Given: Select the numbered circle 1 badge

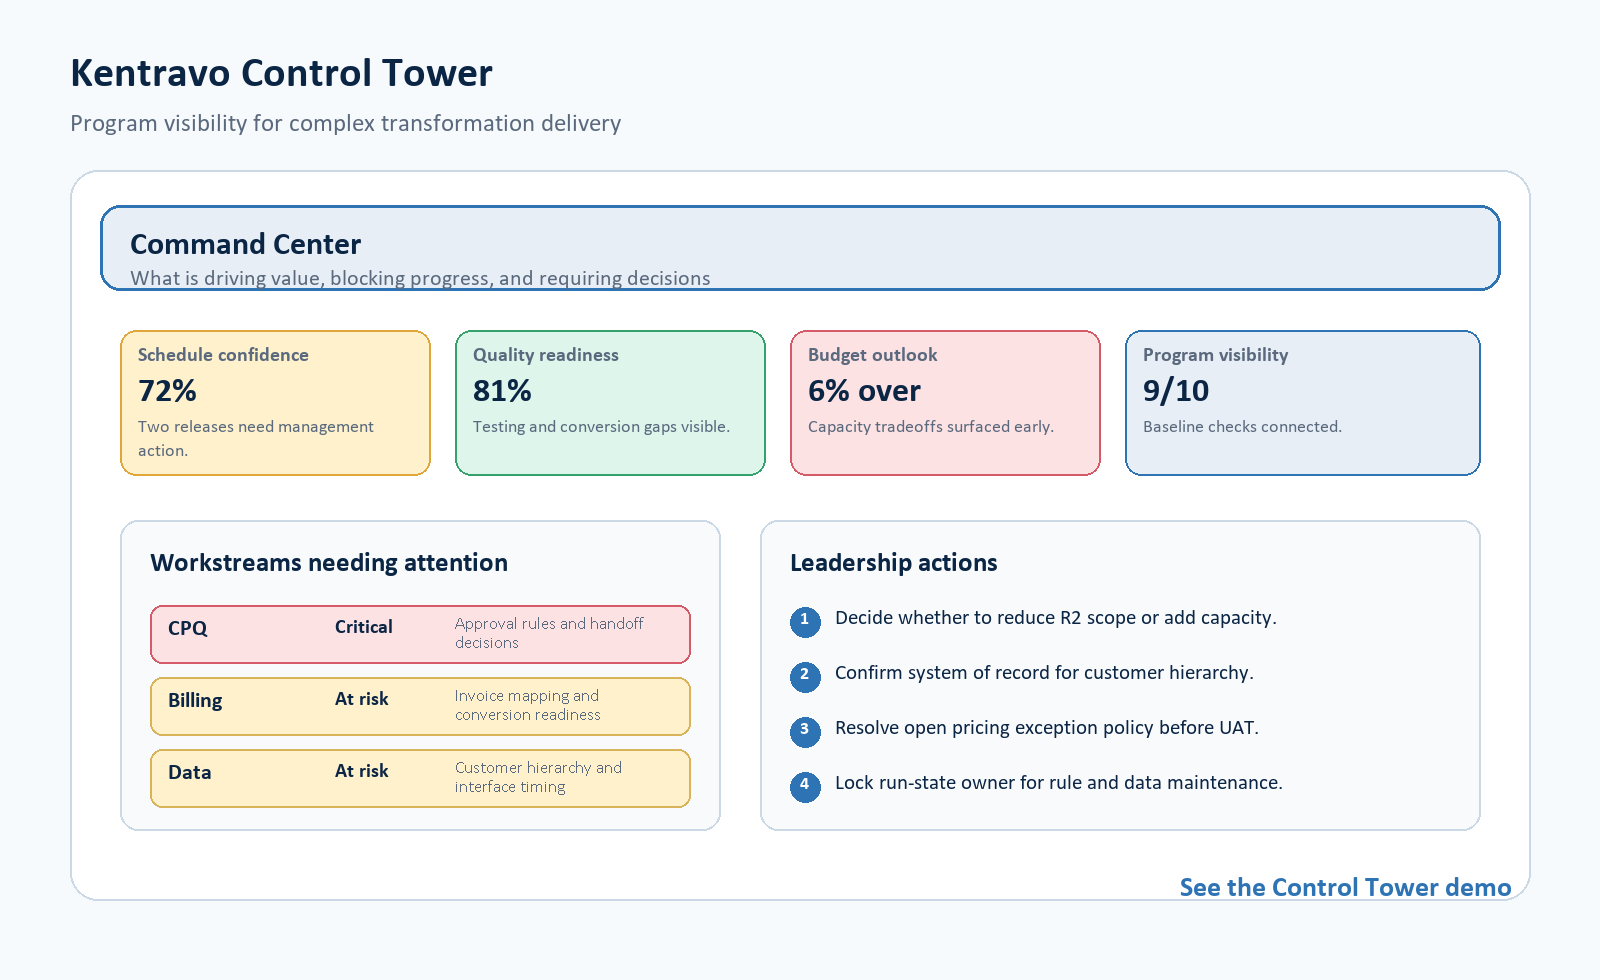Looking at the screenshot, I should [x=805, y=622].
